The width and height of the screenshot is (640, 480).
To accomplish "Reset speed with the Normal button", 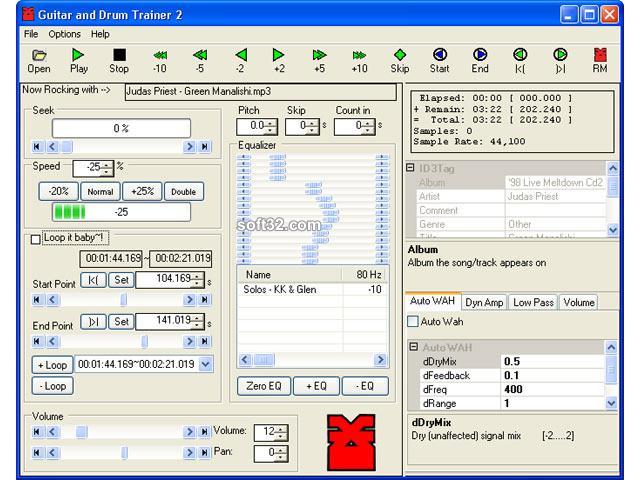I will pyautogui.click(x=100, y=191).
